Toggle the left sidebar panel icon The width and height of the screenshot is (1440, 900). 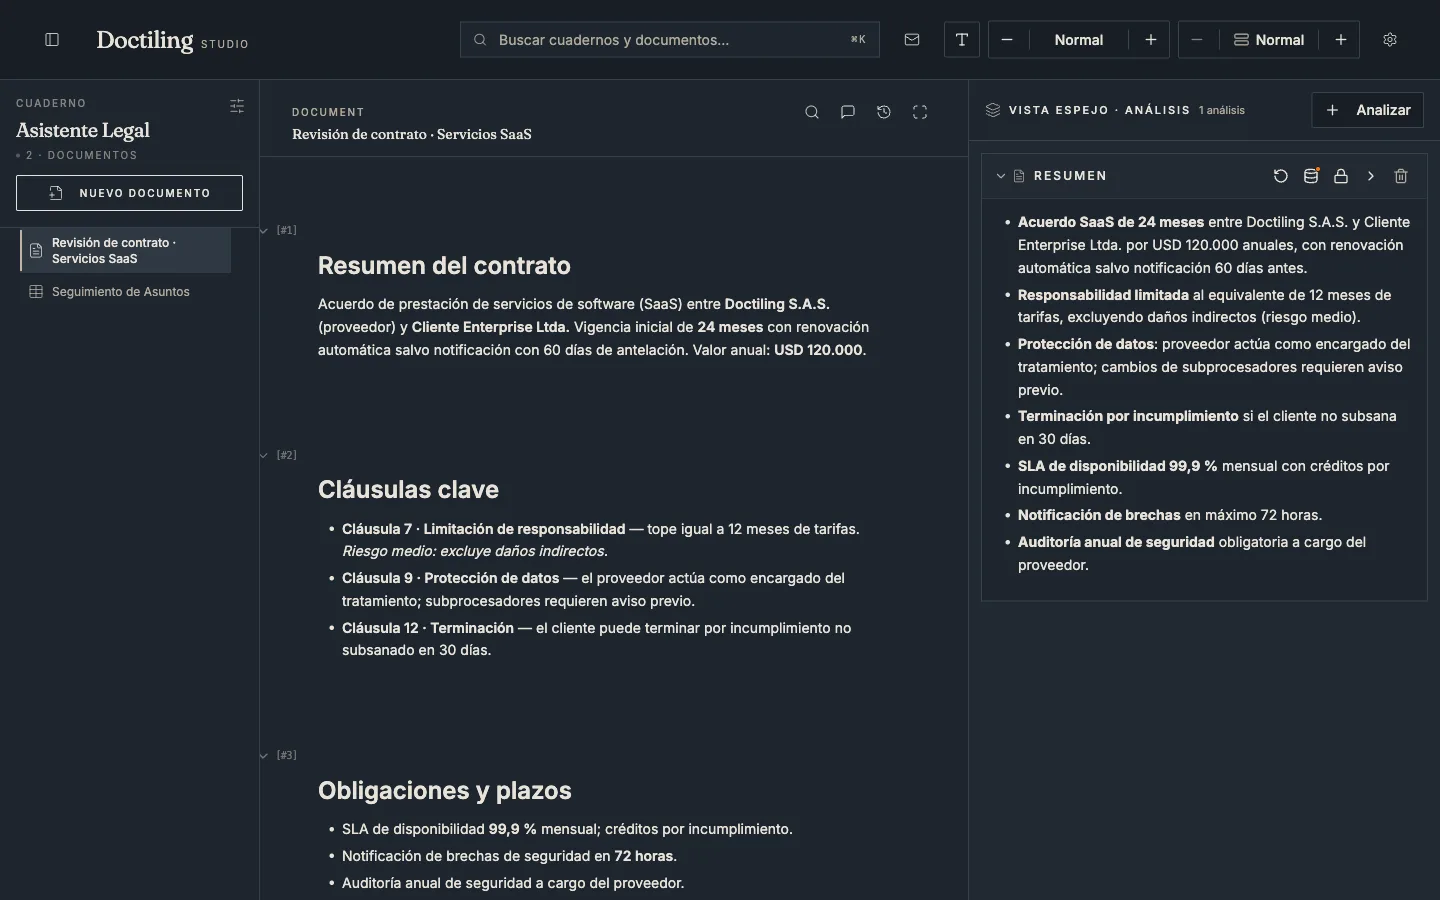[52, 40]
